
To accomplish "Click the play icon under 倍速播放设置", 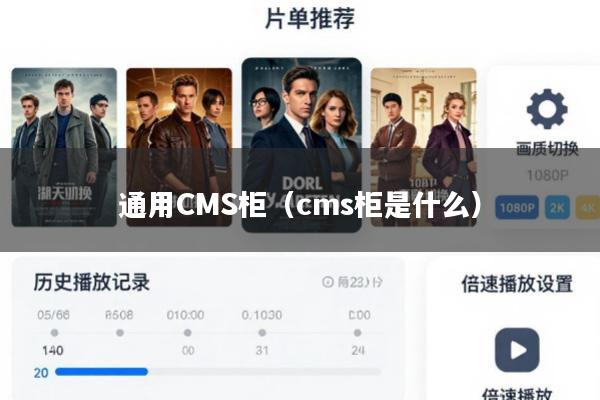I will point(517,349).
